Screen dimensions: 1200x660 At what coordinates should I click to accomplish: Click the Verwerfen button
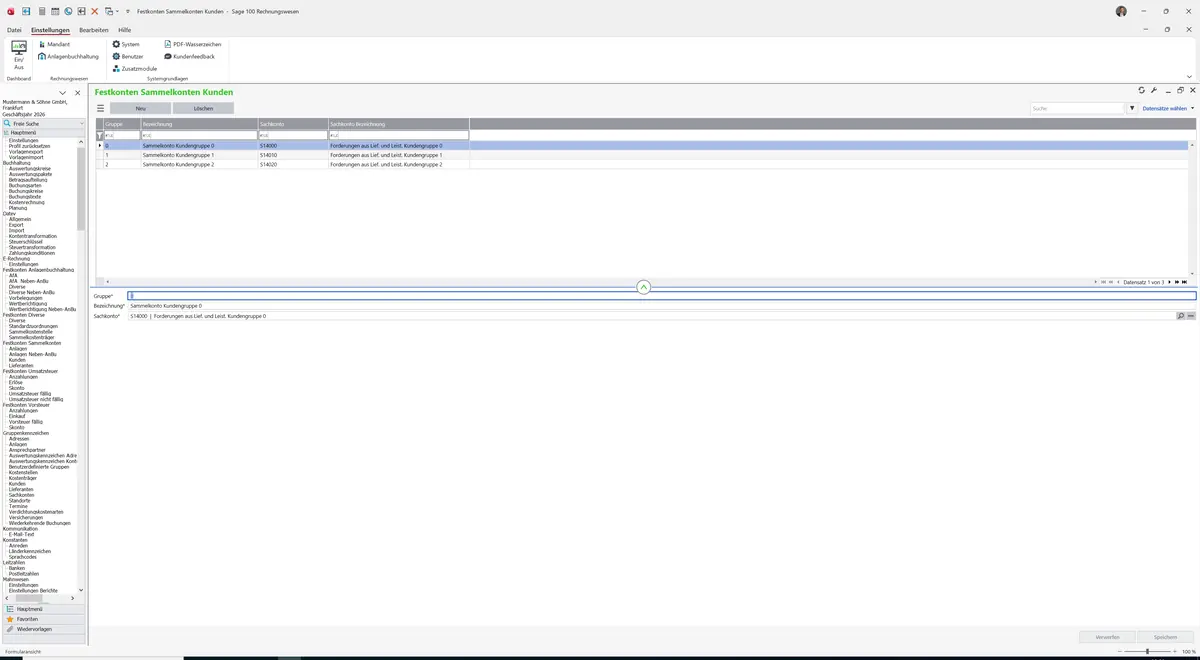pos(1107,637)
